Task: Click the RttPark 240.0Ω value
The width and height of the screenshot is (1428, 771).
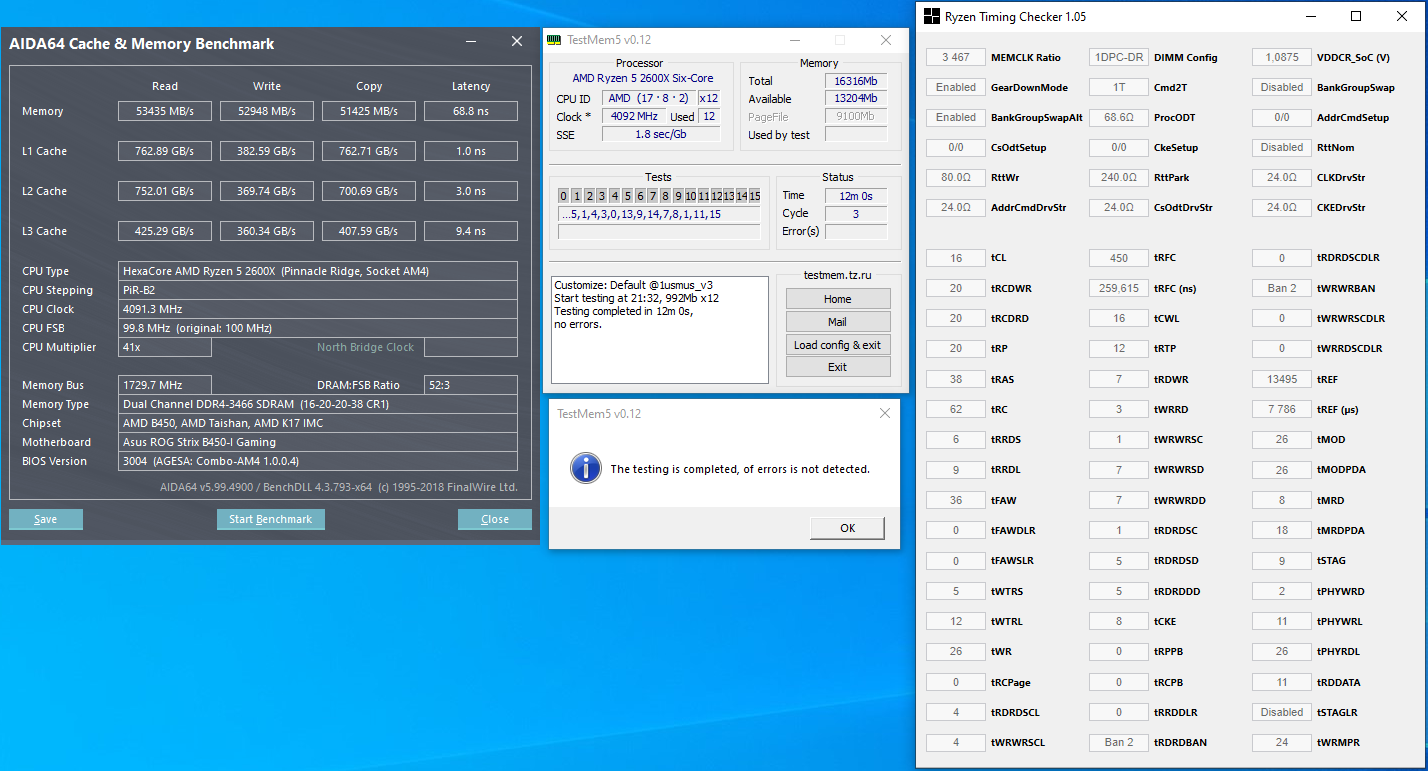Action: point(1119,178)
